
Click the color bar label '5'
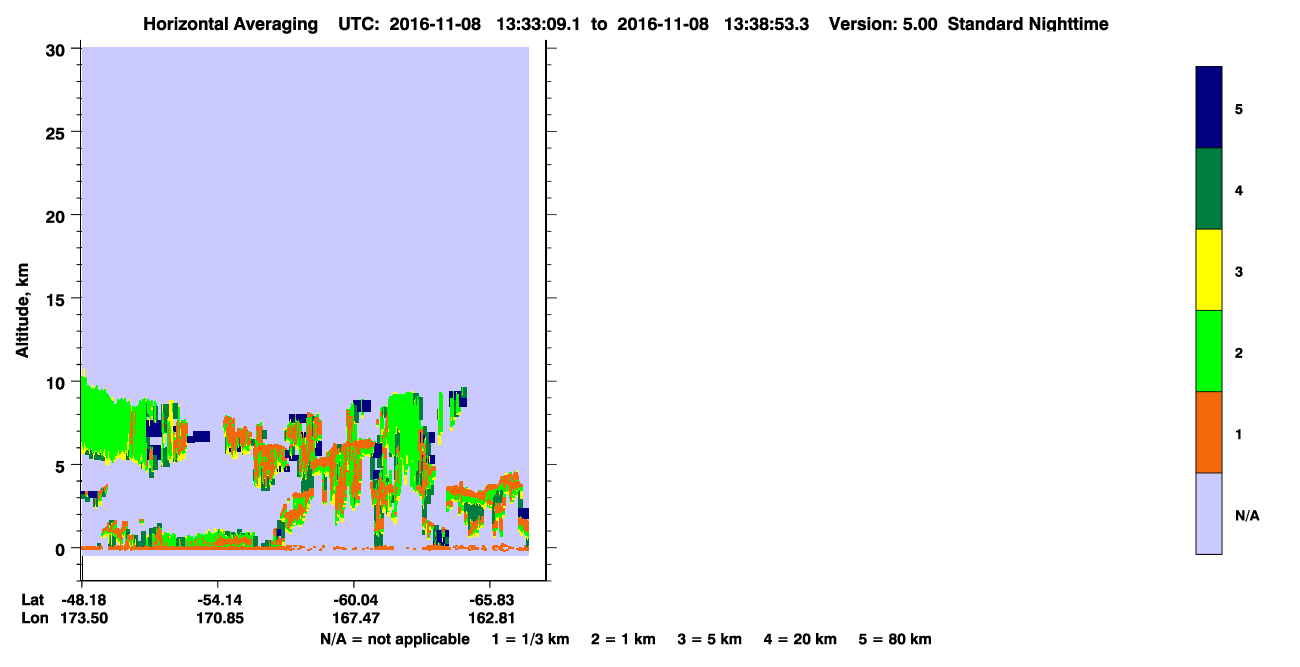[x=1239, y=109]
